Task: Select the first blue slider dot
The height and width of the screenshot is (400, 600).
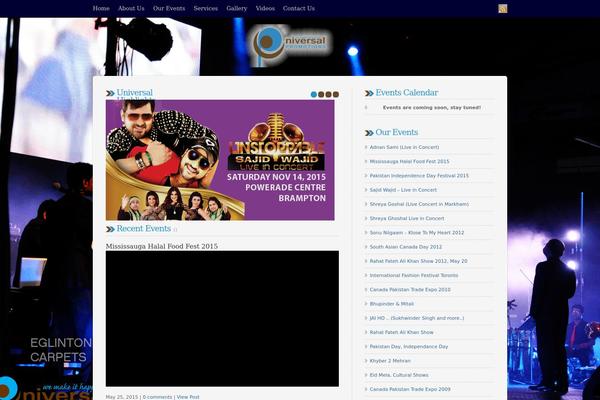Action: 314,94
